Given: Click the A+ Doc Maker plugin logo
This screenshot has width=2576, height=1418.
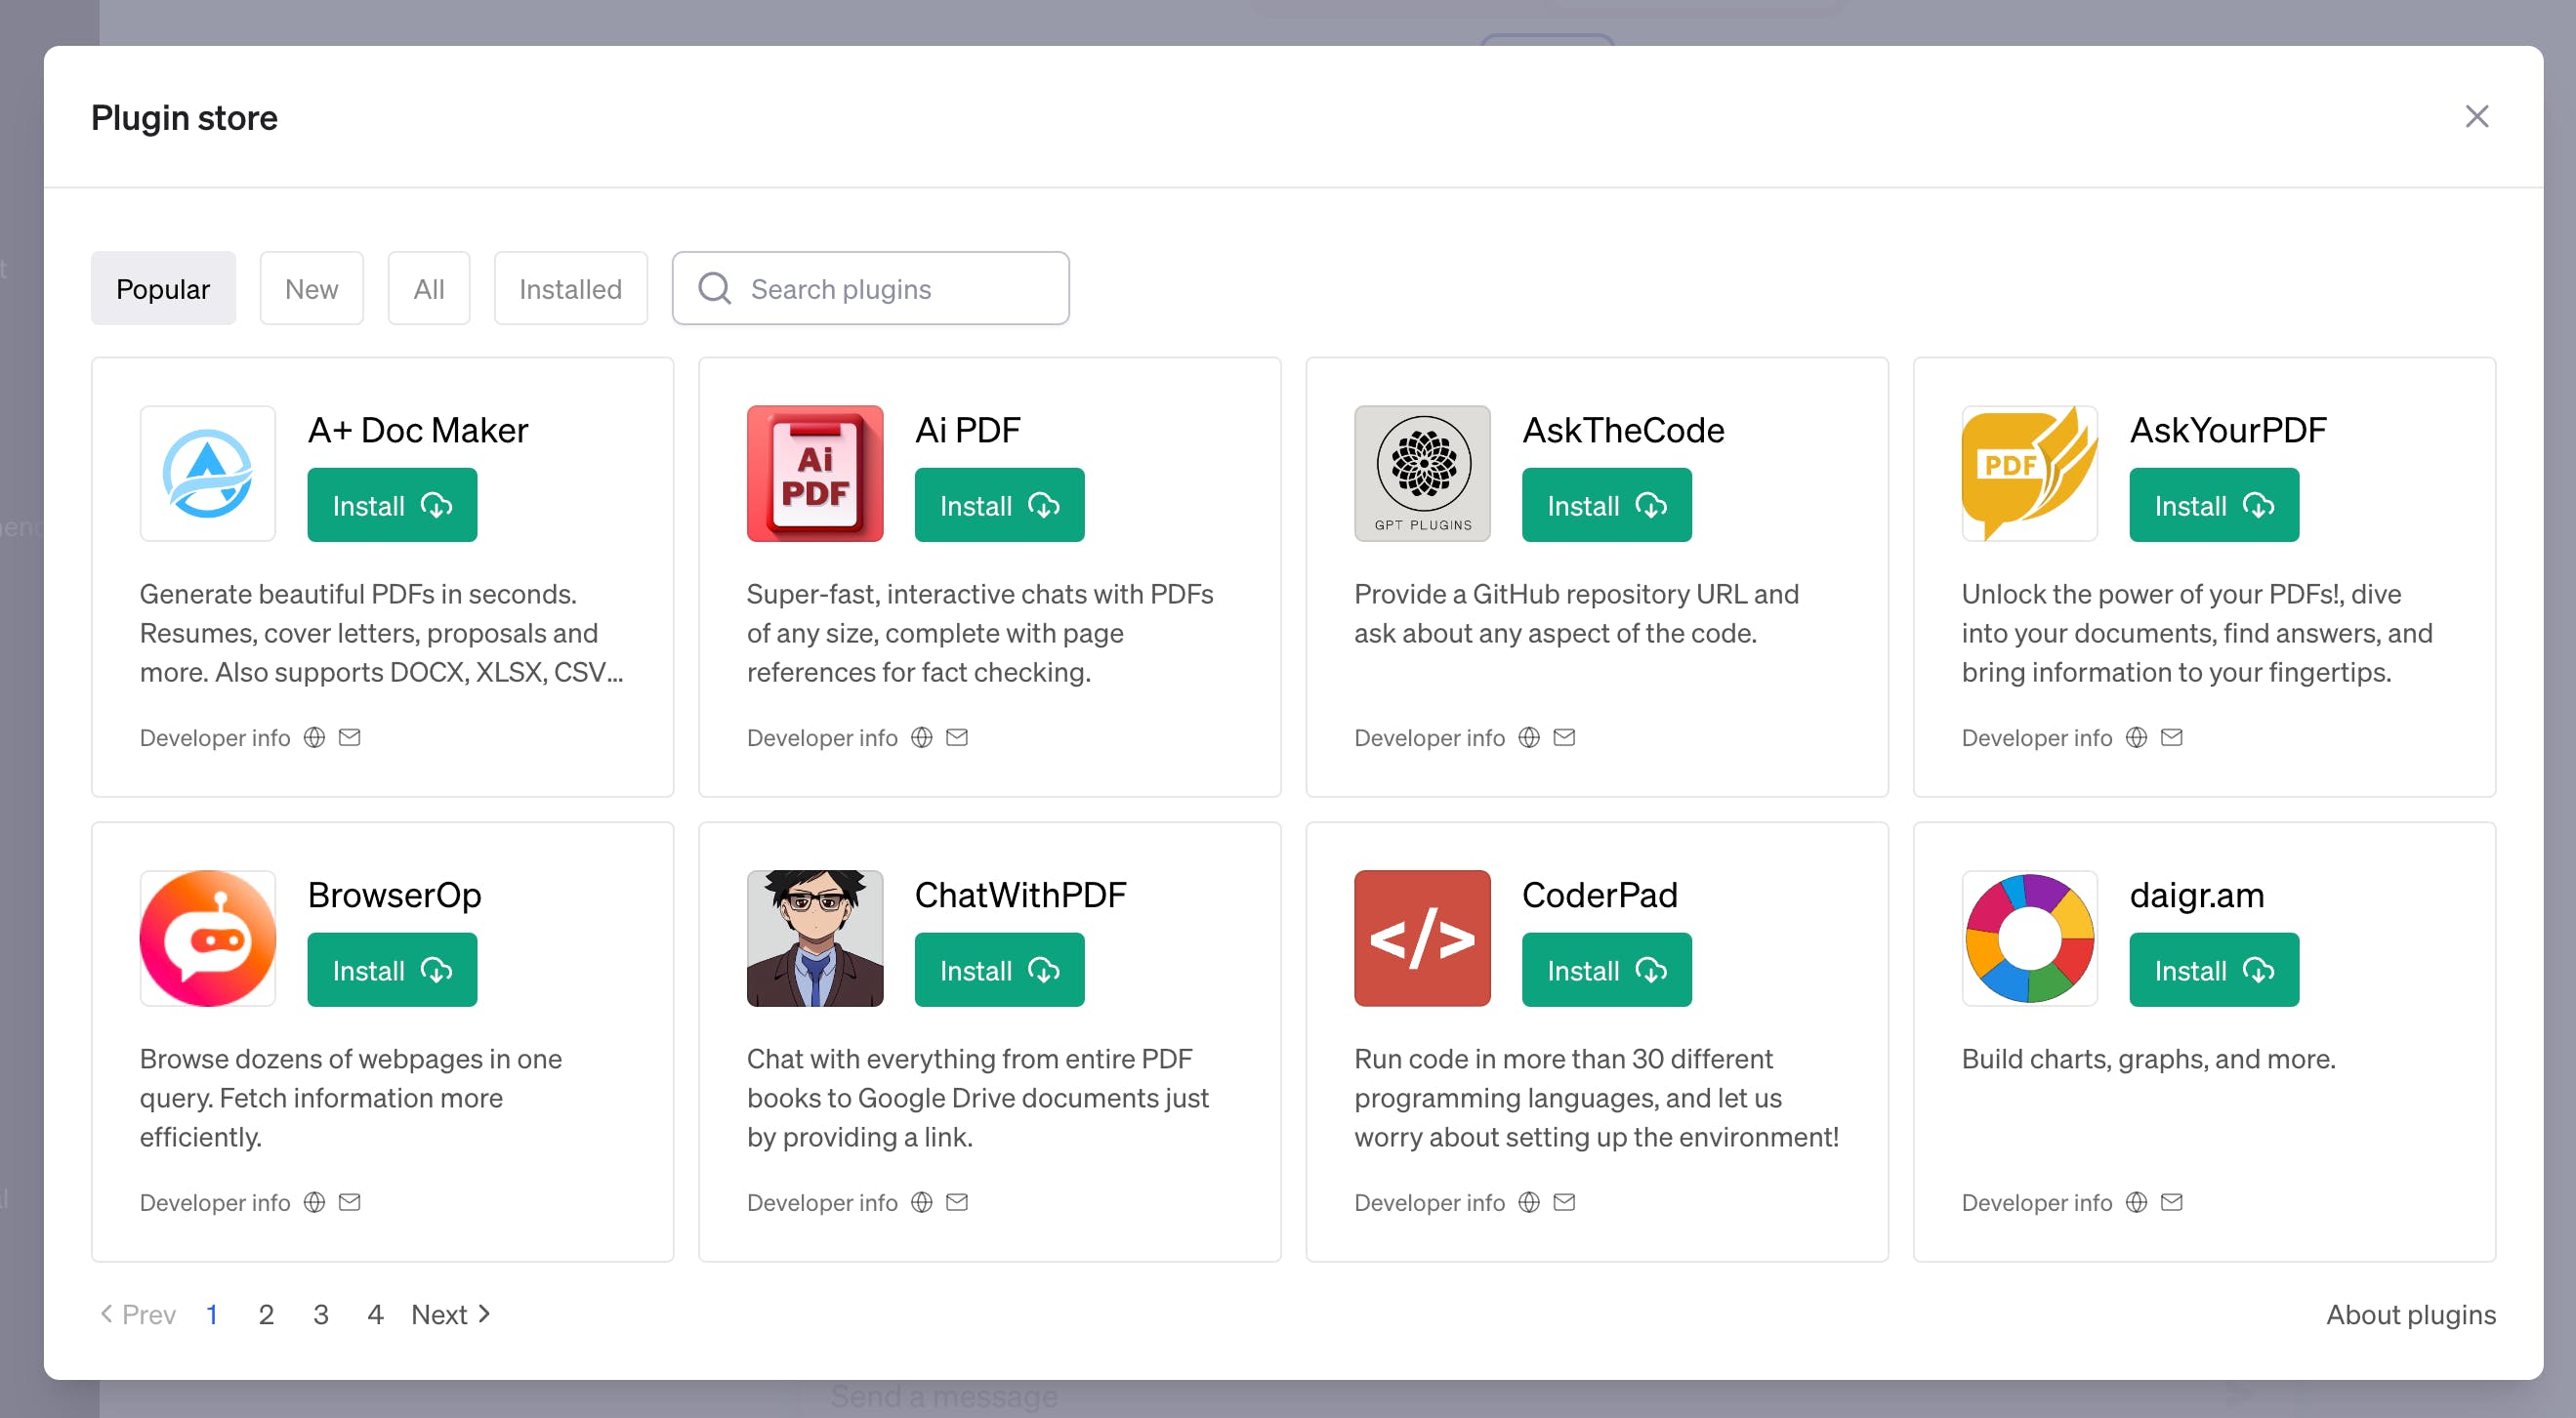Looking at the screenshot, I should (x=207, y=473).
